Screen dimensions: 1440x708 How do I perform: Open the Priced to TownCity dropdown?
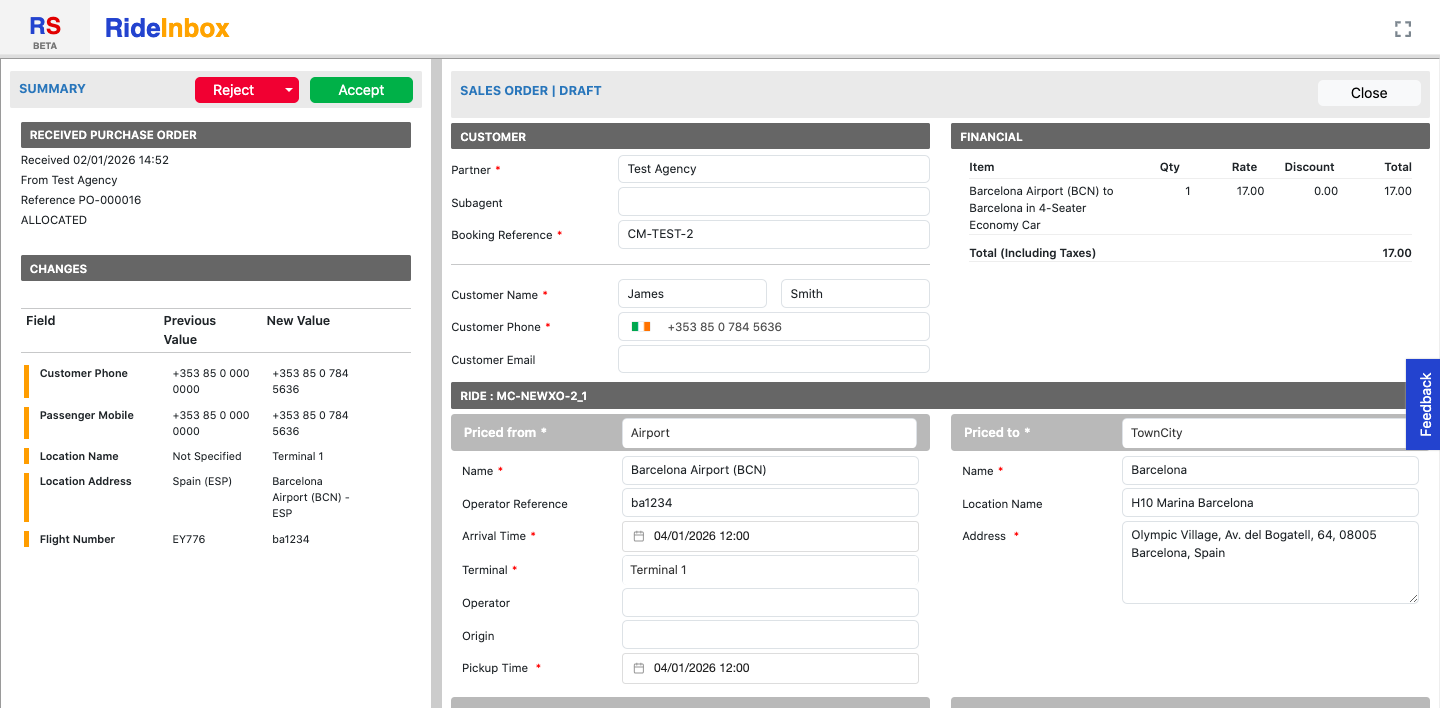tap(1265, 433)
